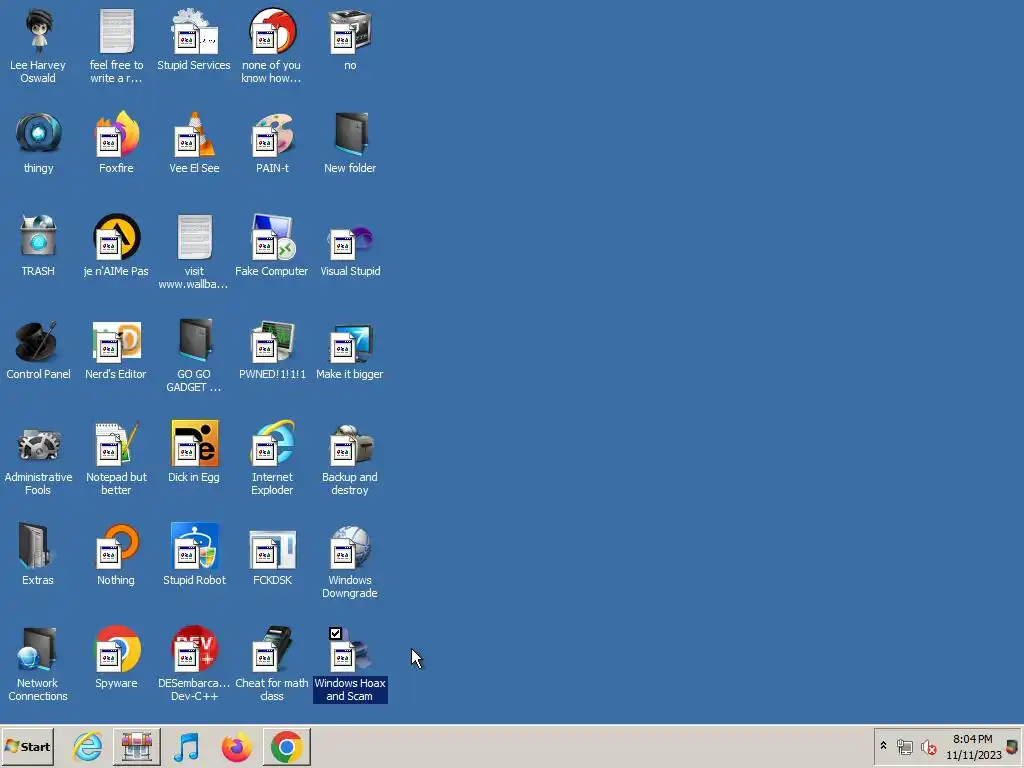Click the network tray icon

point(904,746)
